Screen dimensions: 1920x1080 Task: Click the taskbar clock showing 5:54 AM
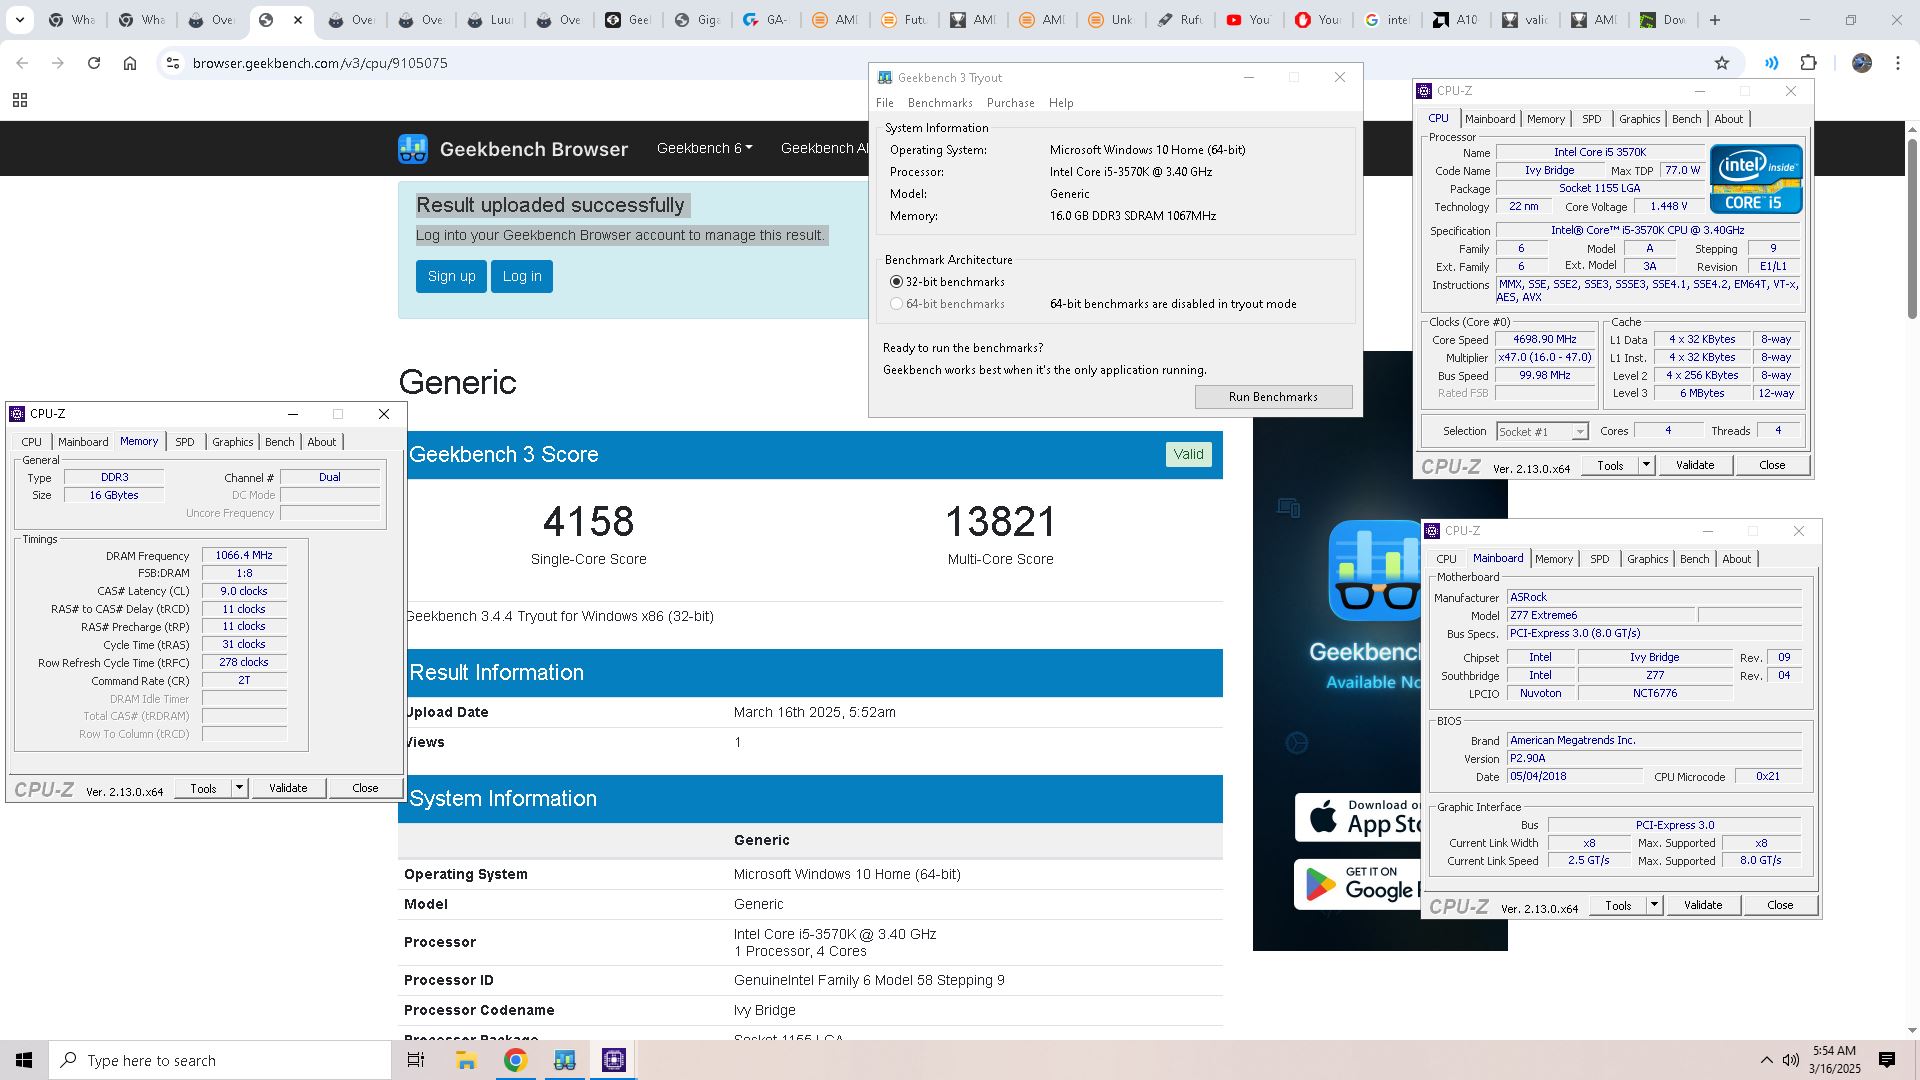coord(1834,1060)
